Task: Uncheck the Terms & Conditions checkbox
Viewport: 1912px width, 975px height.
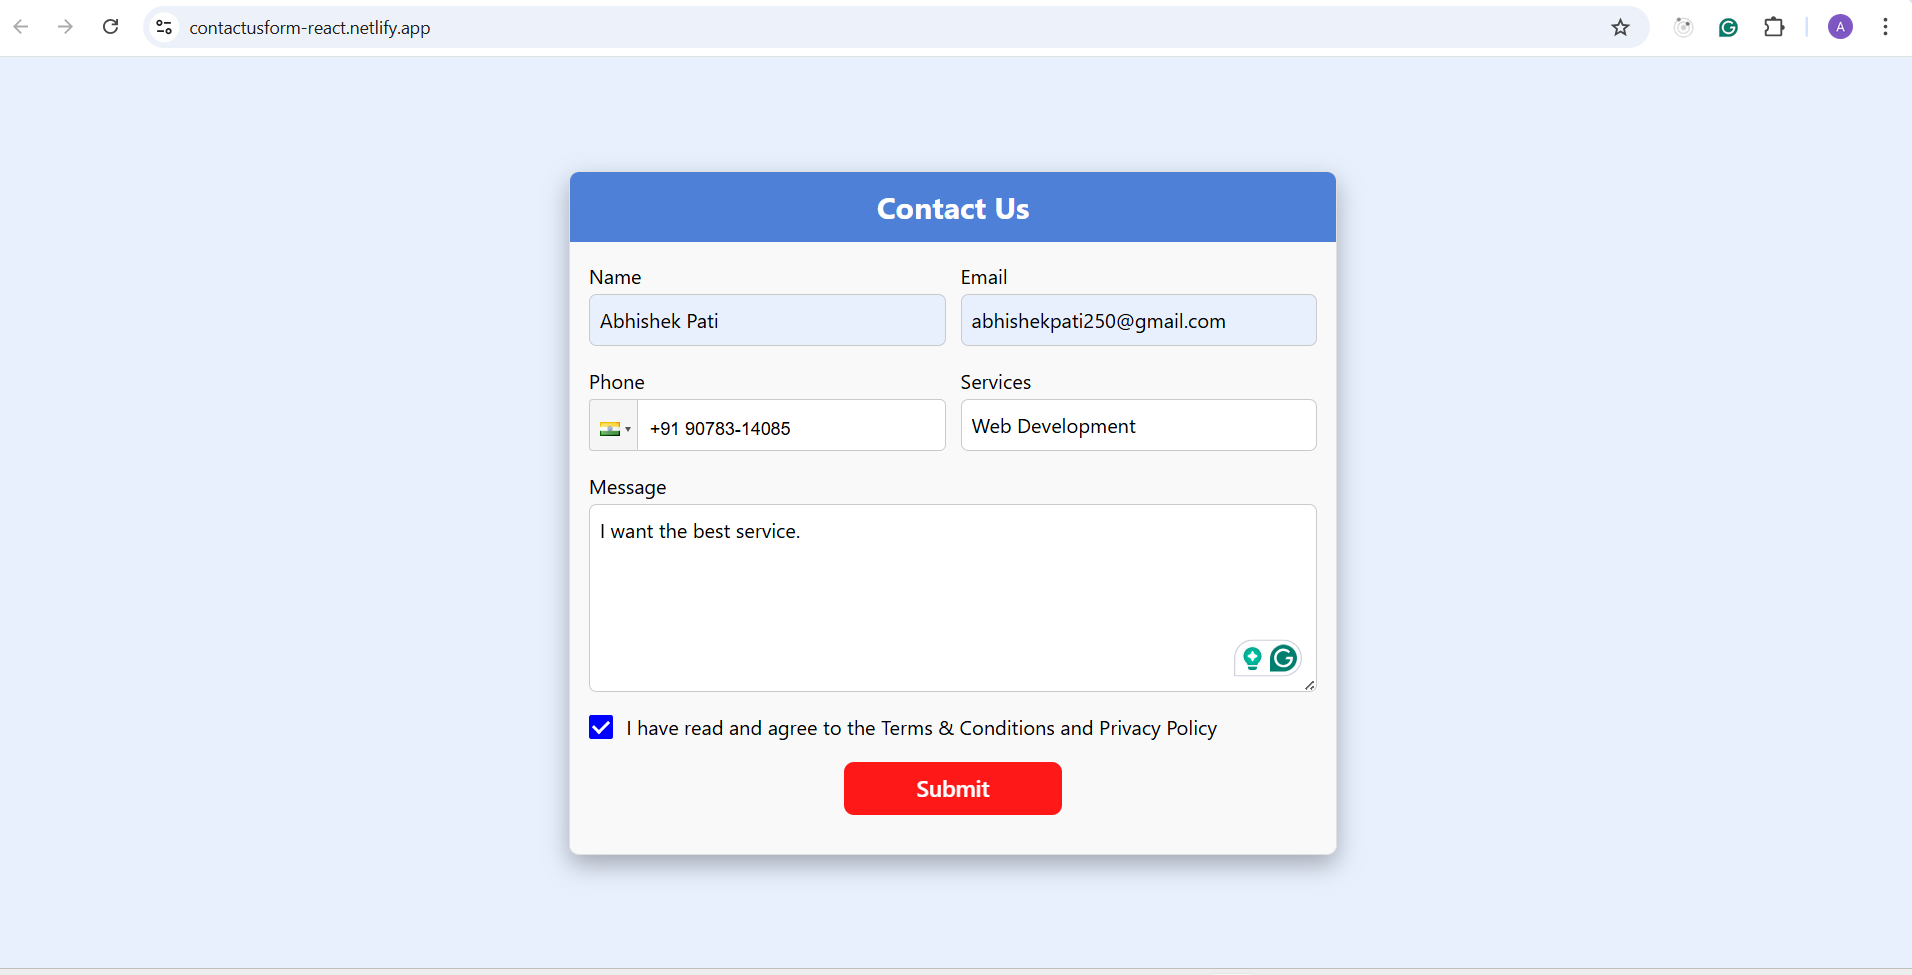Action: (601, 727)
